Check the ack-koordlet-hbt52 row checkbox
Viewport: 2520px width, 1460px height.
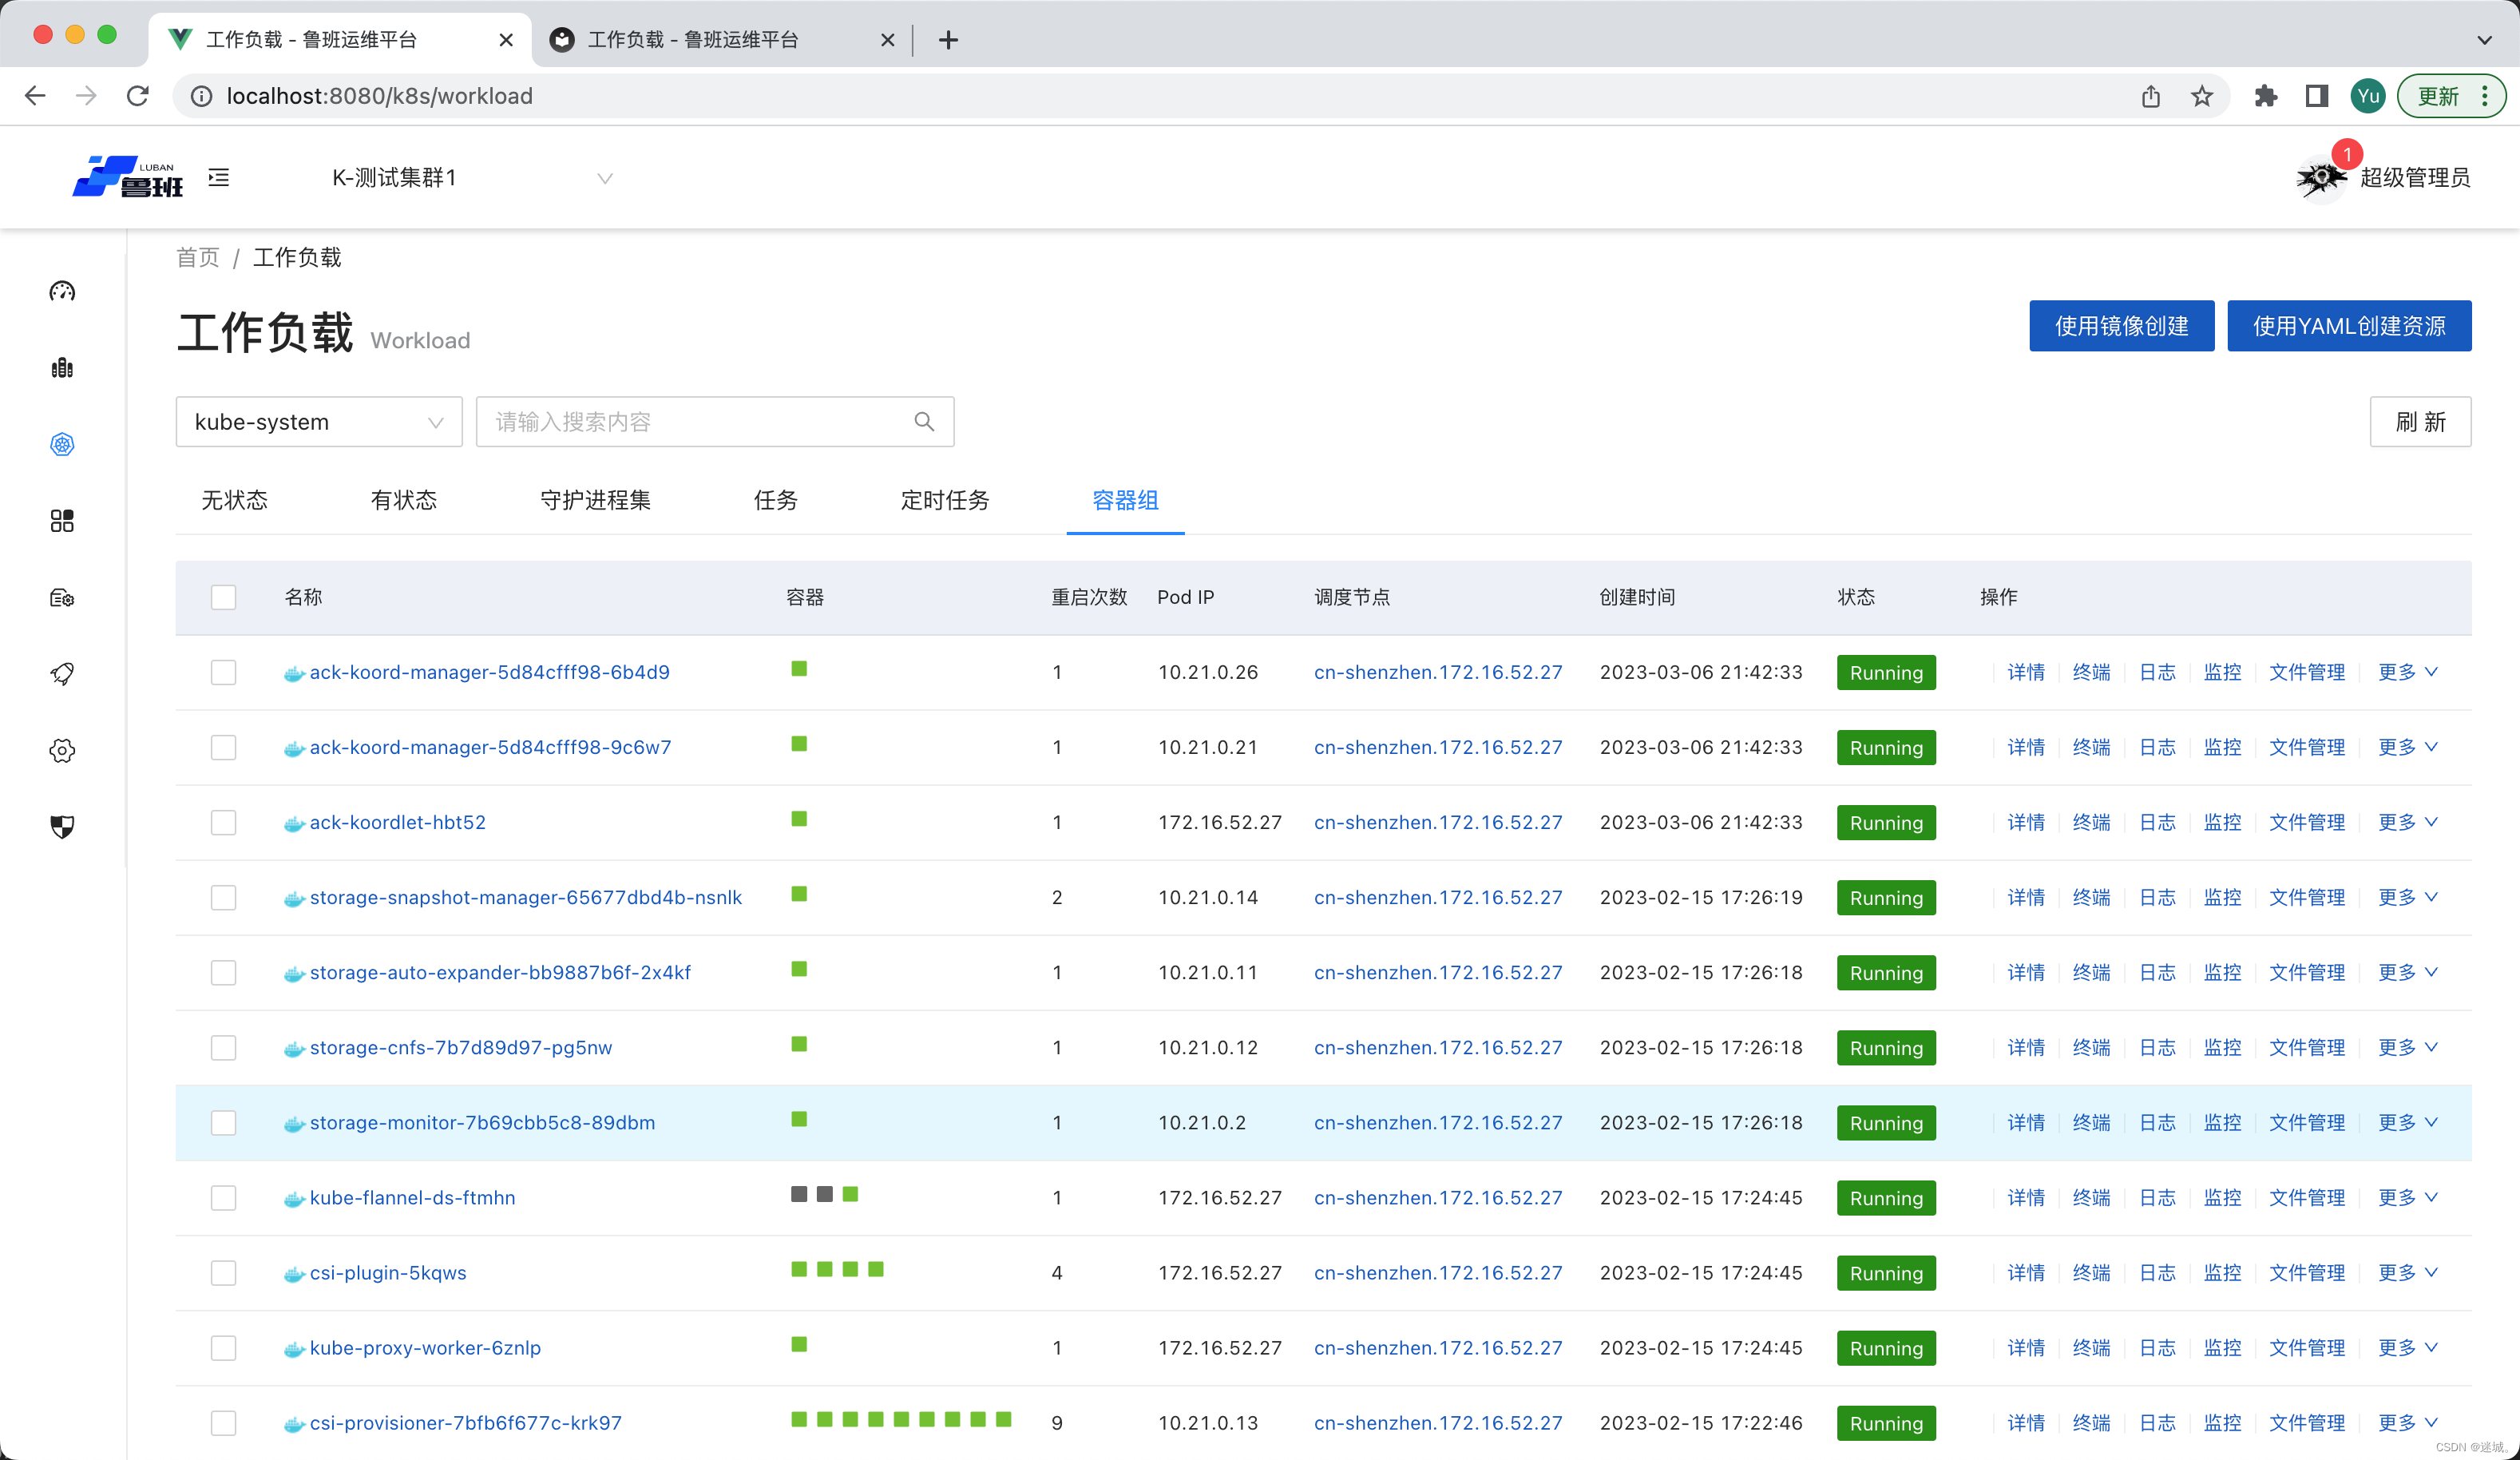pos(223,822)
